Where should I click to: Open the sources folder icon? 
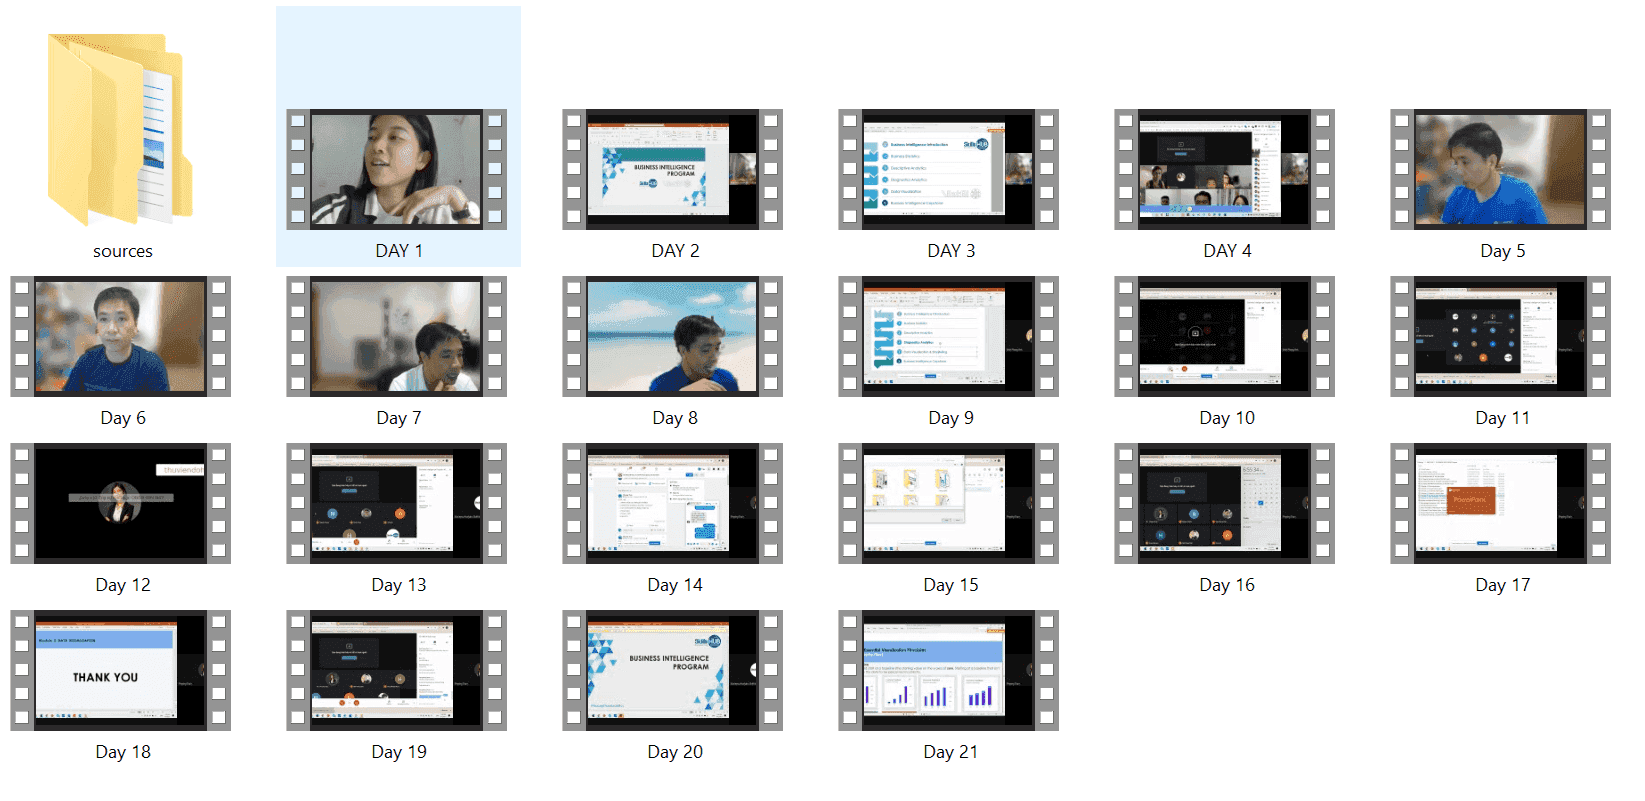(121, 129)
